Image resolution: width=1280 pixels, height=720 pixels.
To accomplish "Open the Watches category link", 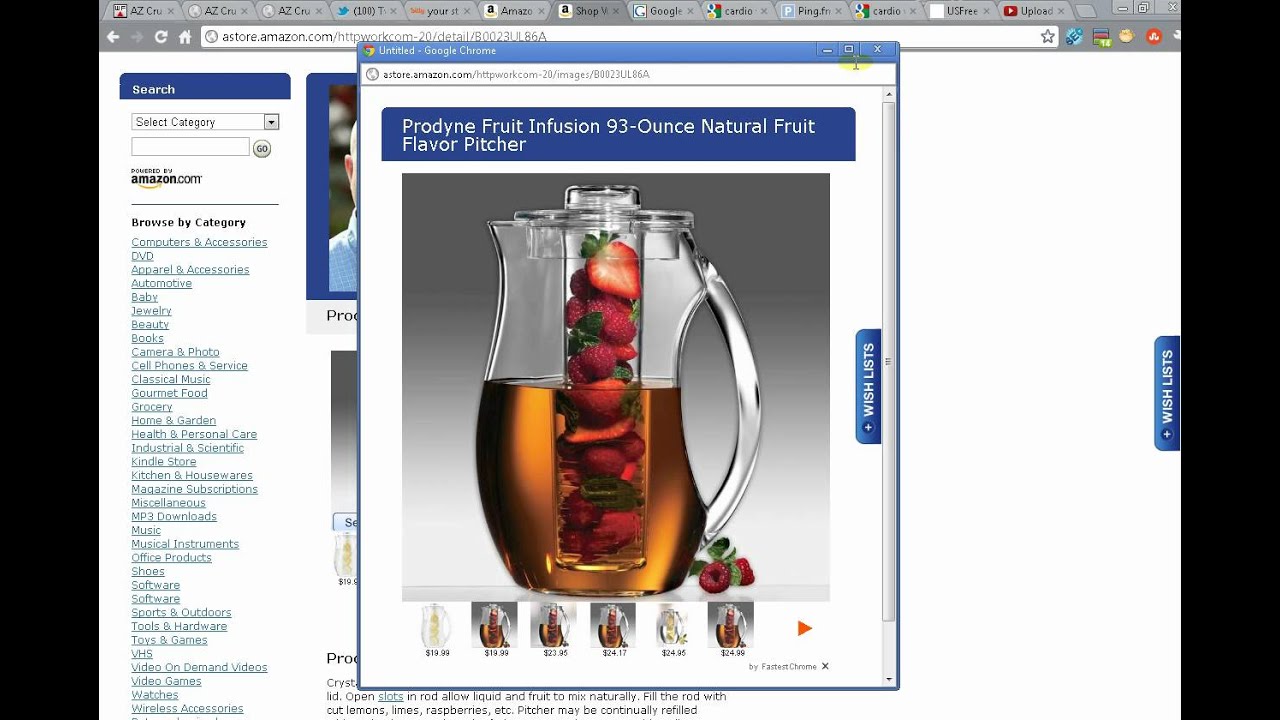I will click(155, 695).
